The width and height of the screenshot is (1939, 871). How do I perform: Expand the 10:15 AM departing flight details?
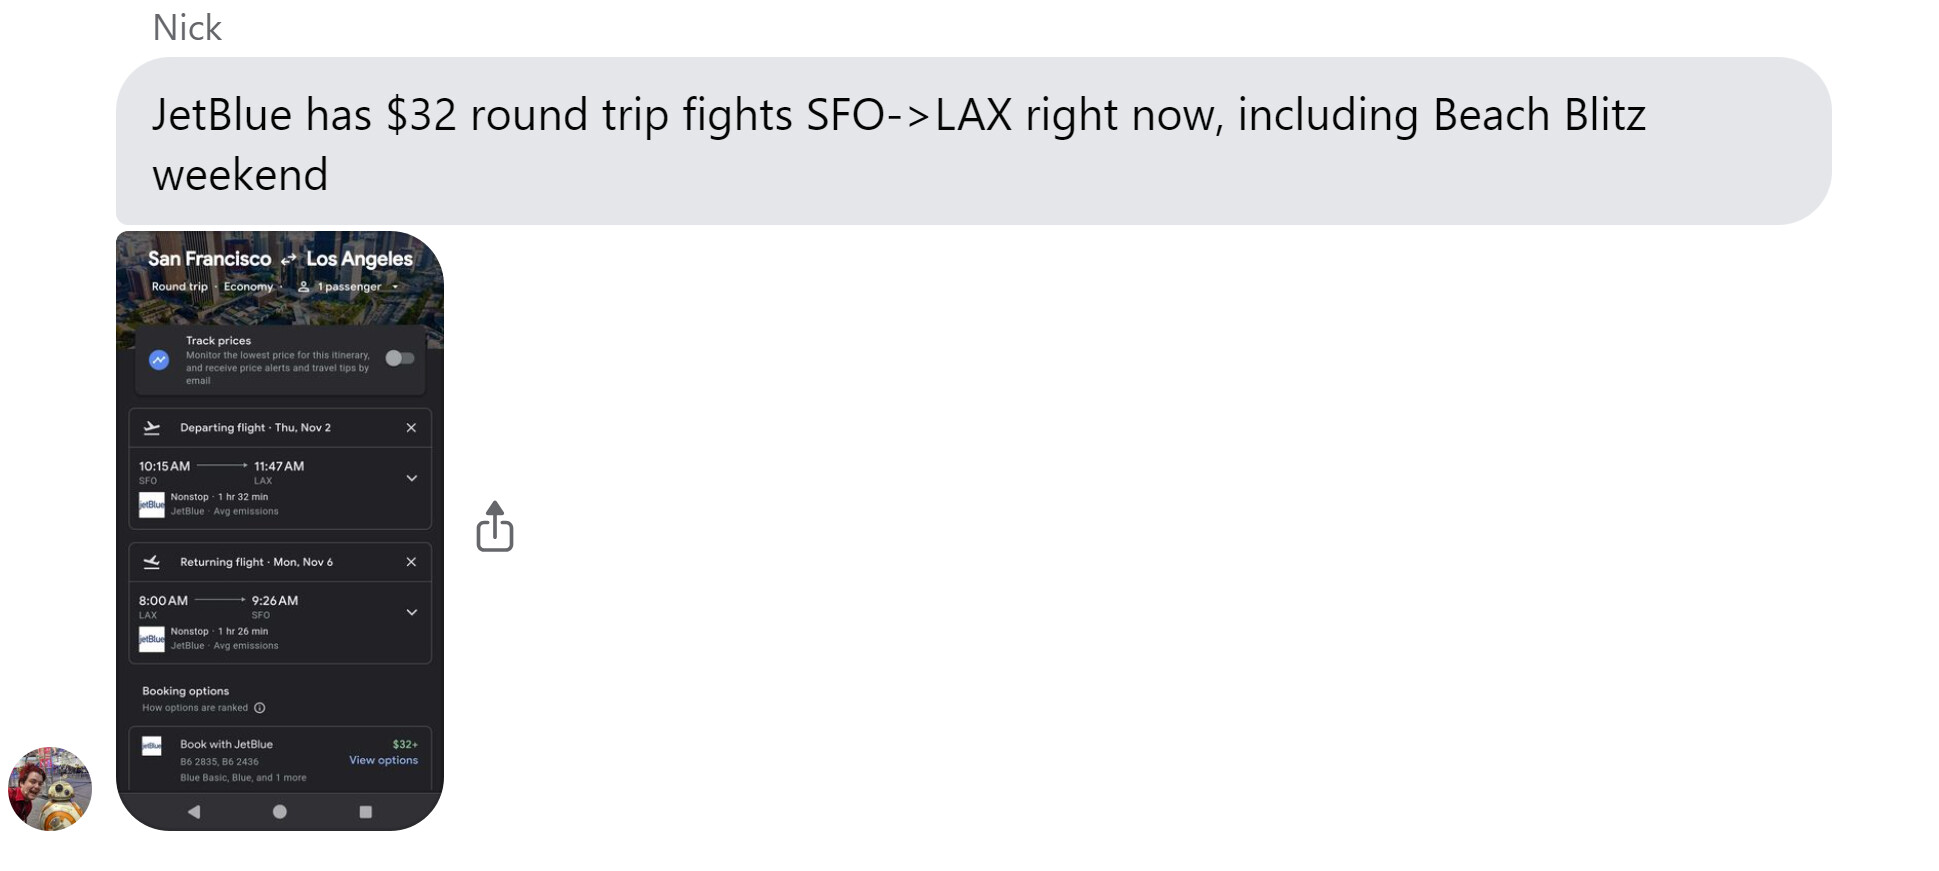(411, 478)
